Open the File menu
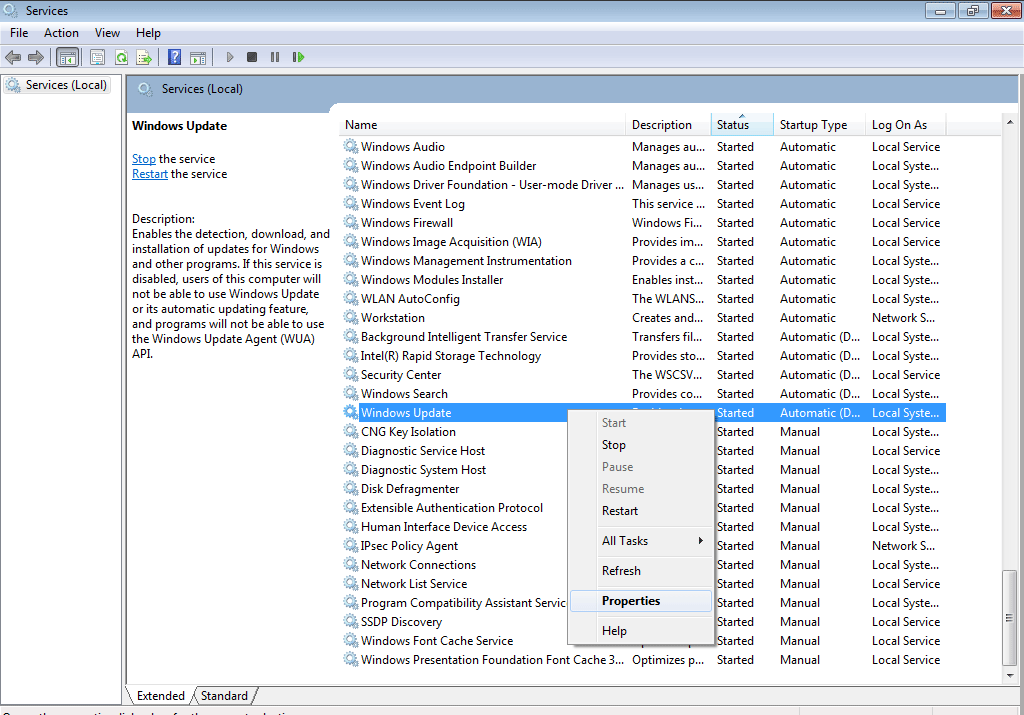This screenshot has width=1024, height=715. [19, 33]
